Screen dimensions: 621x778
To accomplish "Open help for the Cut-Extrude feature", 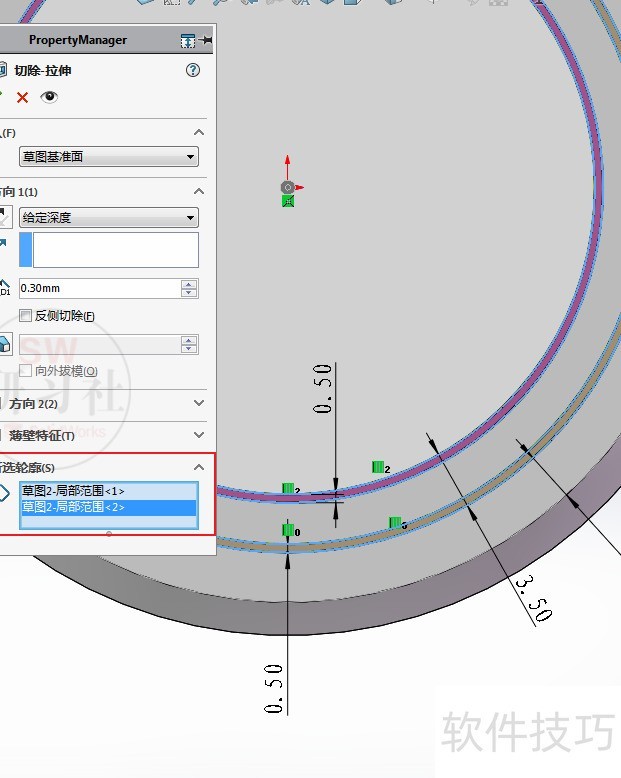I will (193, 70).
